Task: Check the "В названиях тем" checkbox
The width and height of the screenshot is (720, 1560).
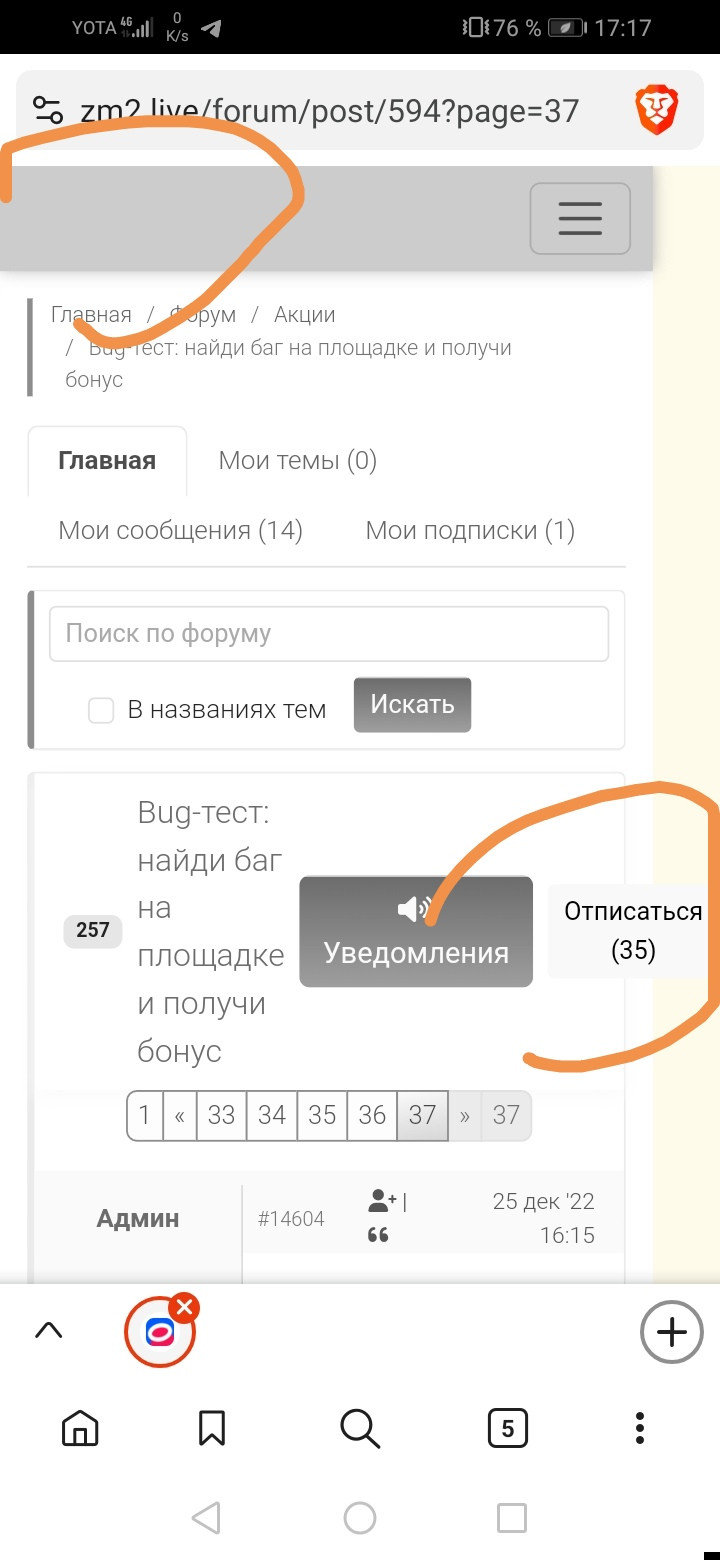Action: [x=101, y=710]
